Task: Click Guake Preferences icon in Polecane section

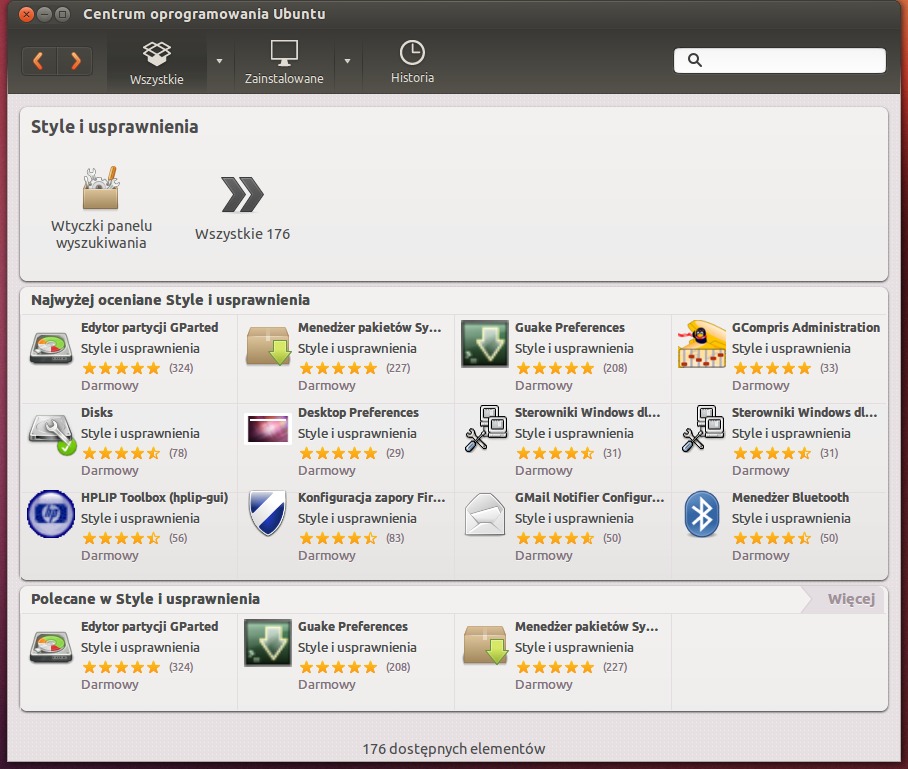Action: 268,643
